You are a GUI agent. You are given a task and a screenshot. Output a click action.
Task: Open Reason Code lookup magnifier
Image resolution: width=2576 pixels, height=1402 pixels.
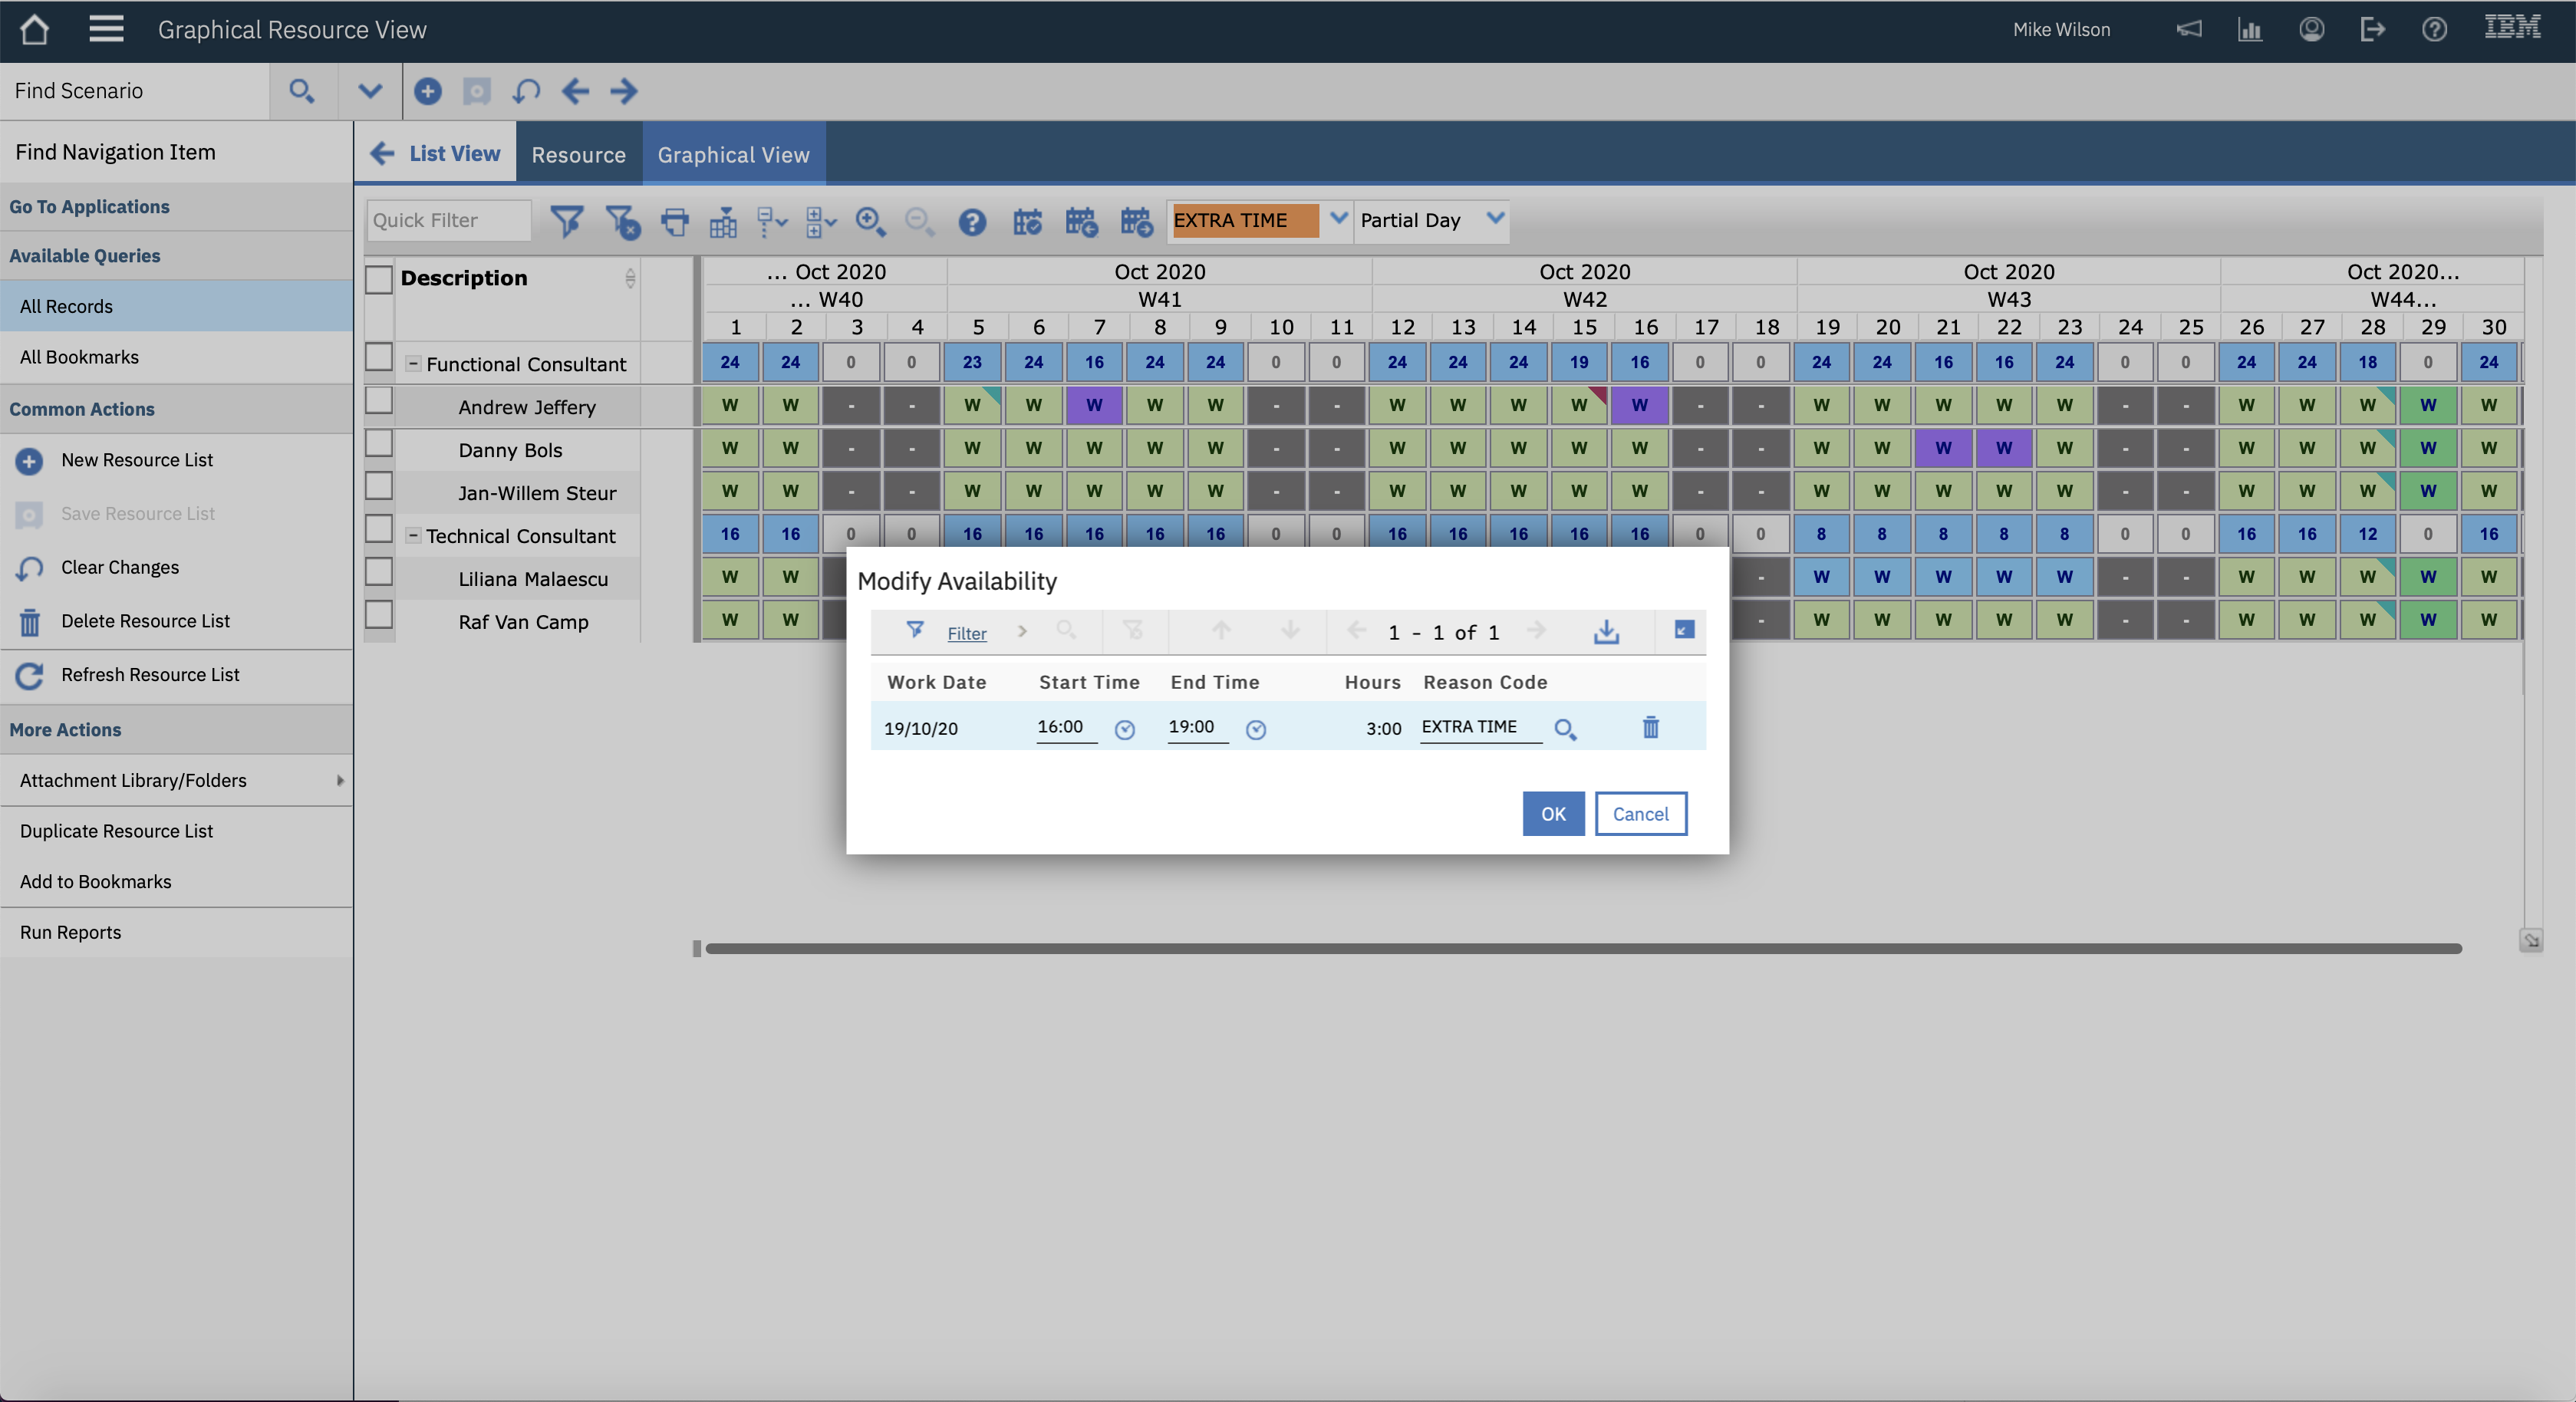[1565, 730]
